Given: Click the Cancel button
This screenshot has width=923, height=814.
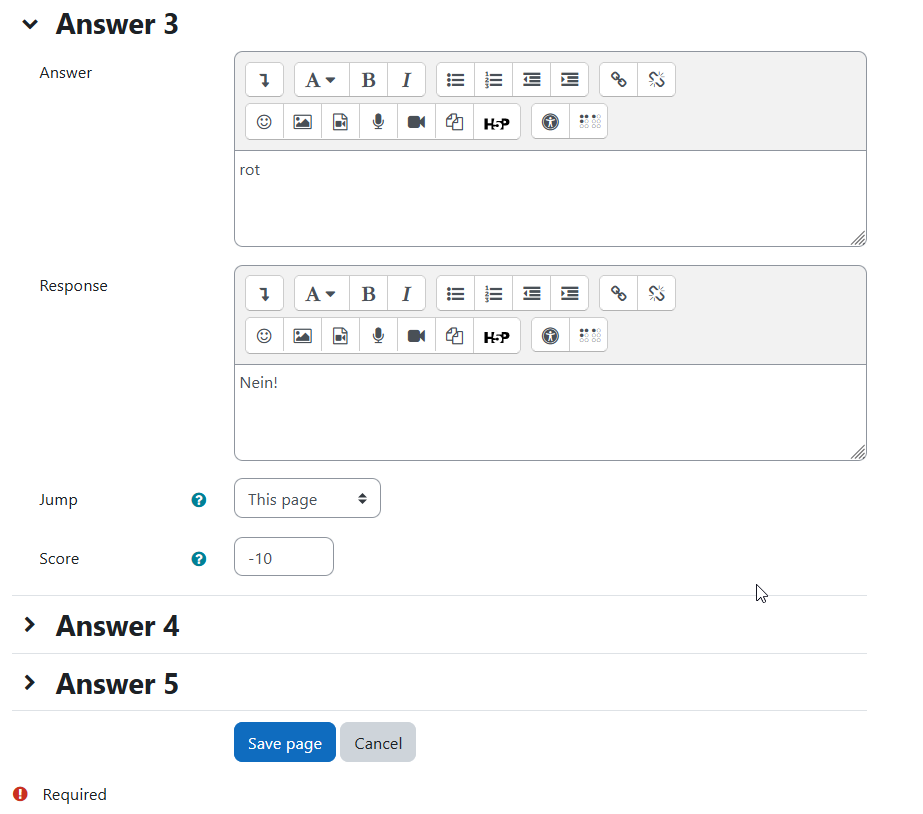Looking at the screenshot, I should 378,742.
